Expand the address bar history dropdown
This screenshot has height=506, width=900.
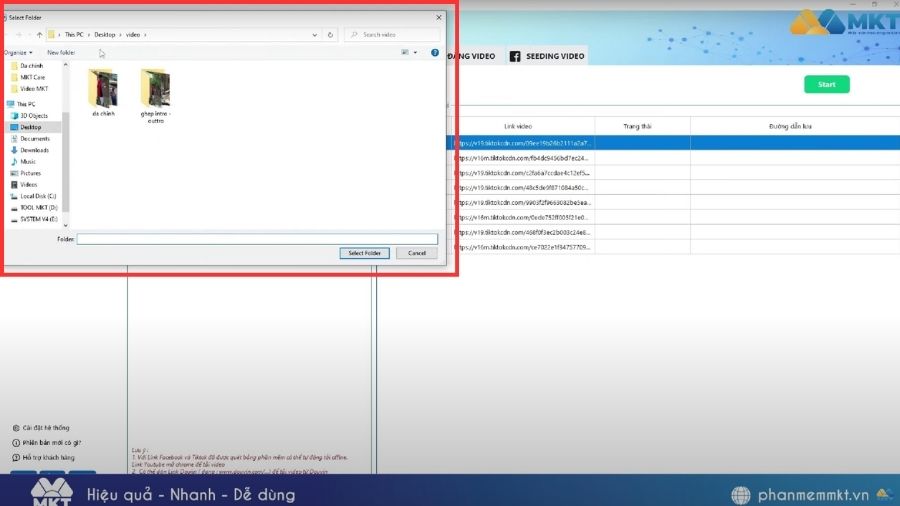pyautogui.click(x=315, y=35)
